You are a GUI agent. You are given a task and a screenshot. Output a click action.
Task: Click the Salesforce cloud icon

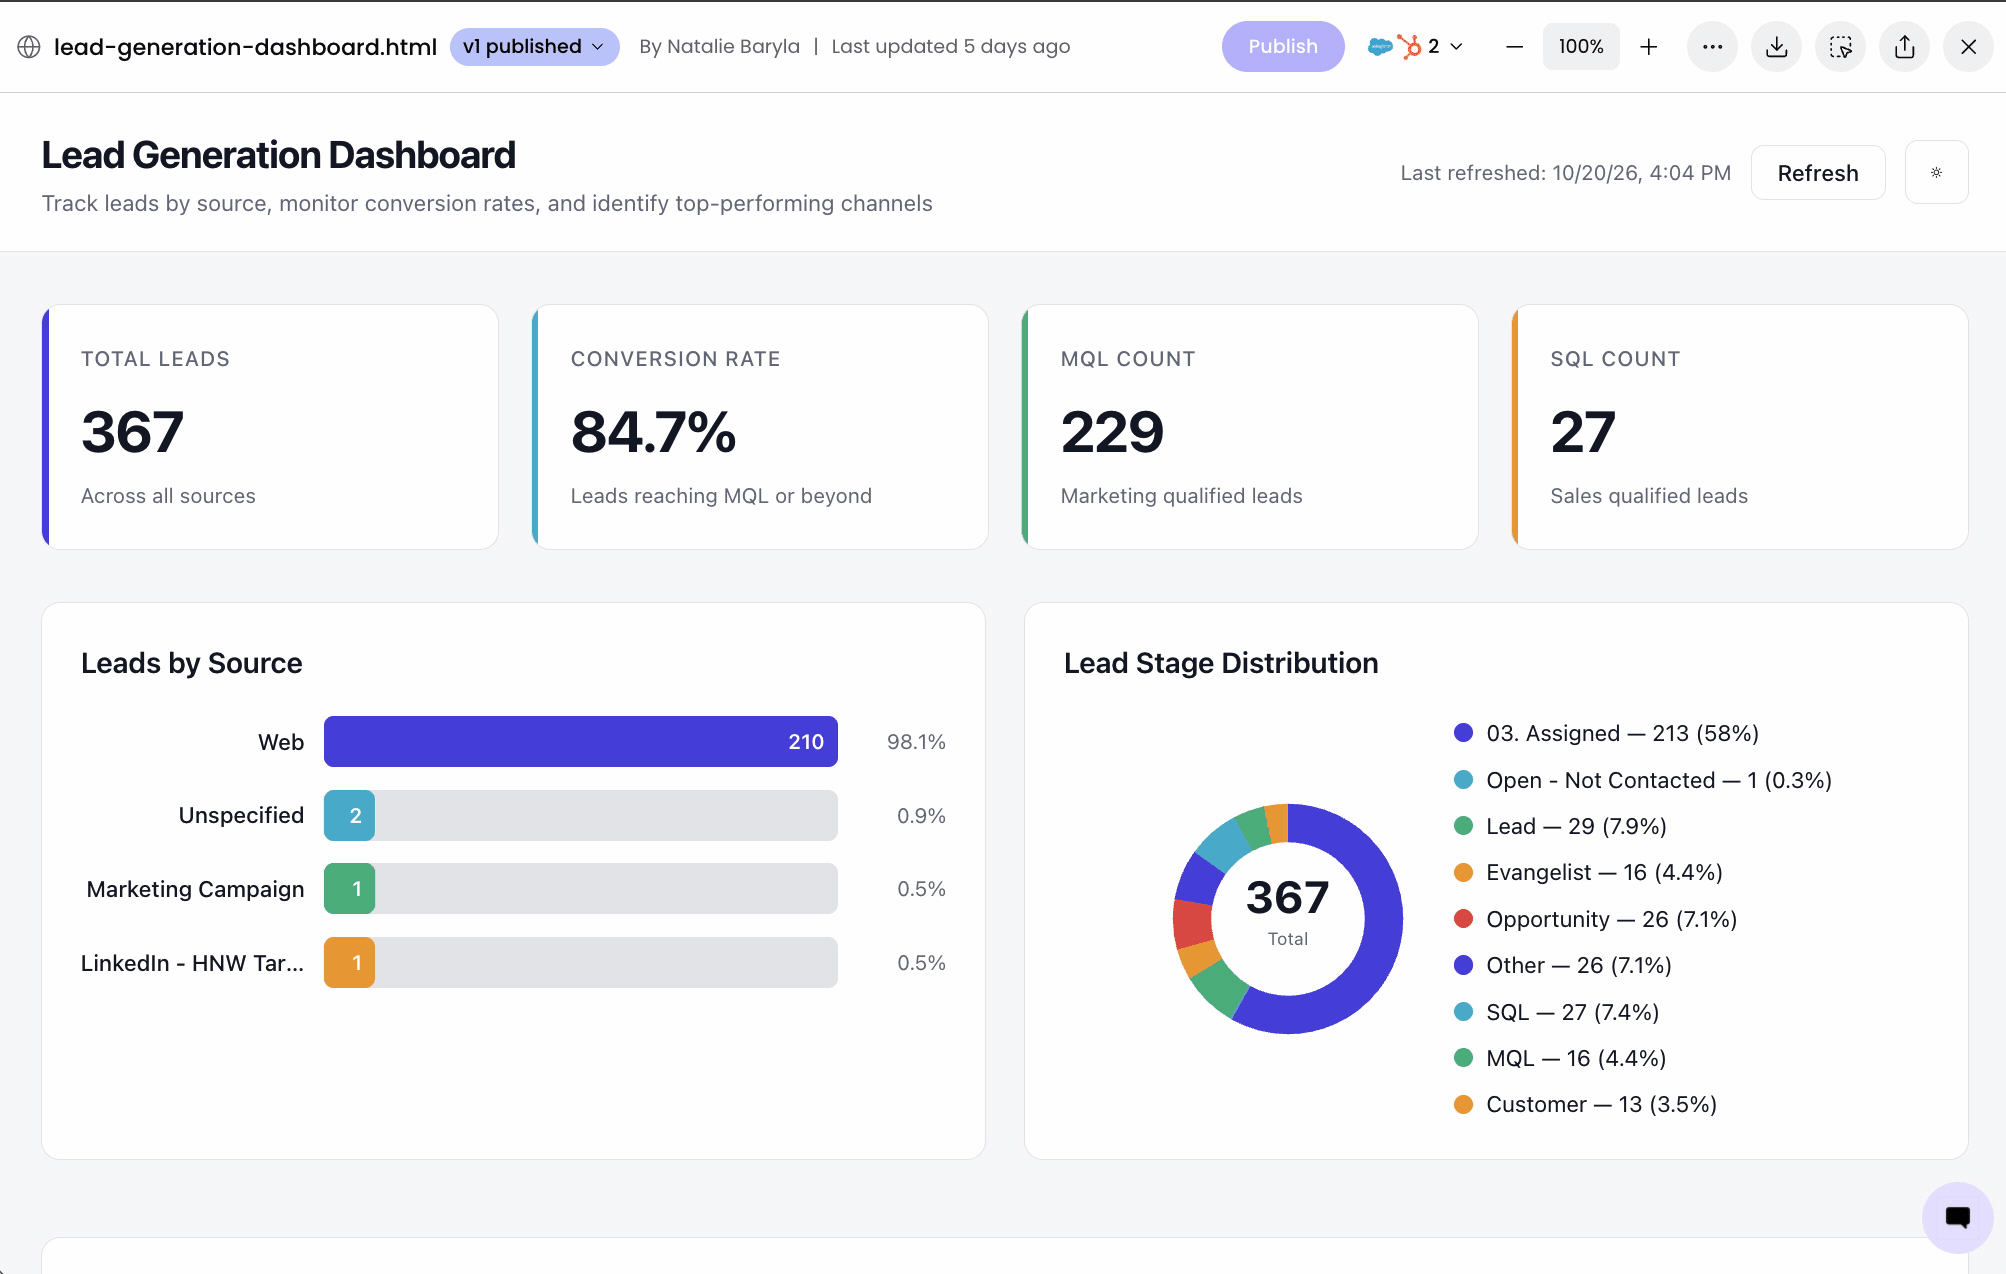coord(1380,47)
